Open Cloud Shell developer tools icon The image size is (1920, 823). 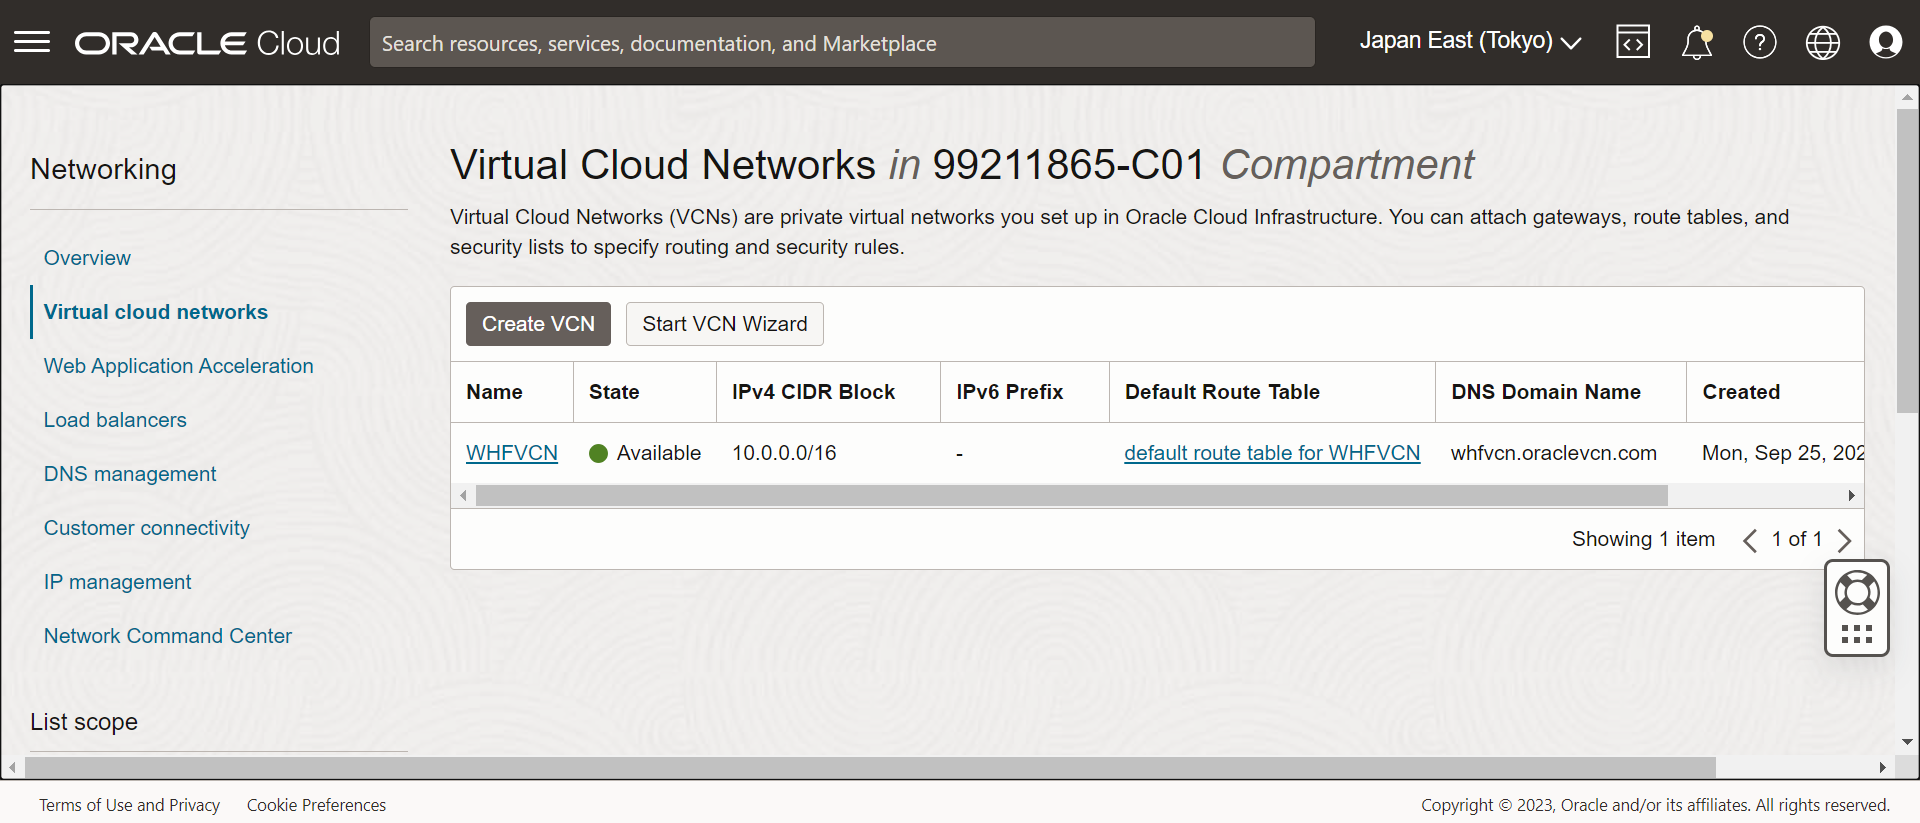(x=1633, y=42)
